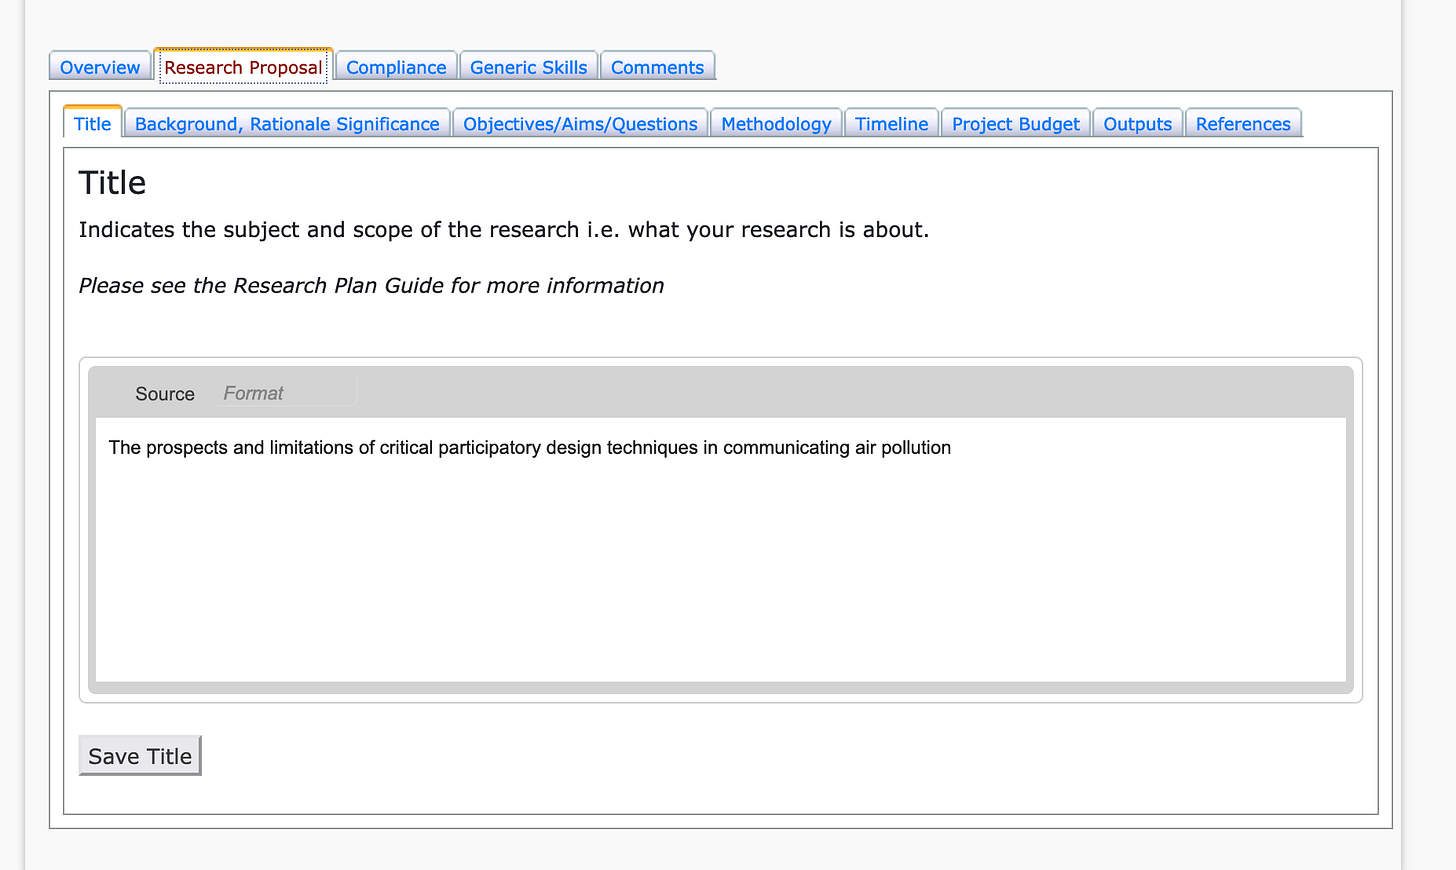Open the Background, Rationale Significance section
This screenshot has width=1456, height=870.
coord(287,123)
